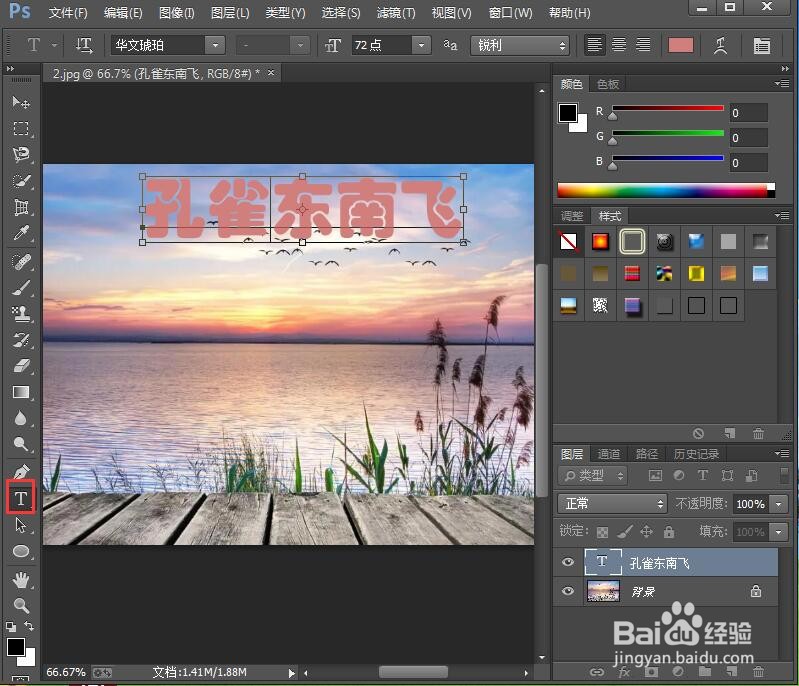Open the Character and Paragraph panel
Screen dimensions: 799x686
point(761,45)
